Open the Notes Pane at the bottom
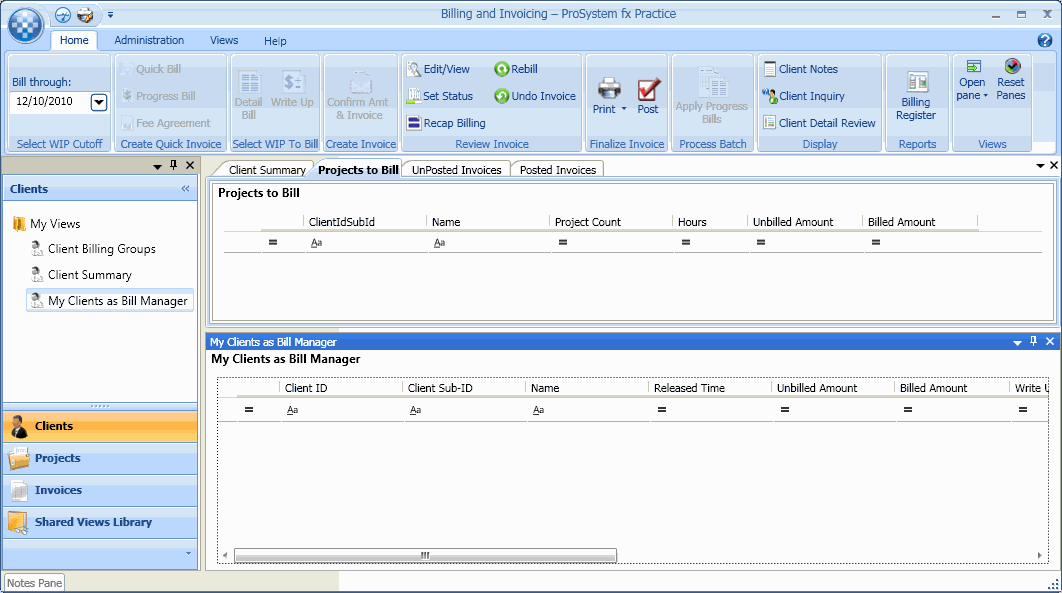The image size is (1062, 593). coord(33,582)
